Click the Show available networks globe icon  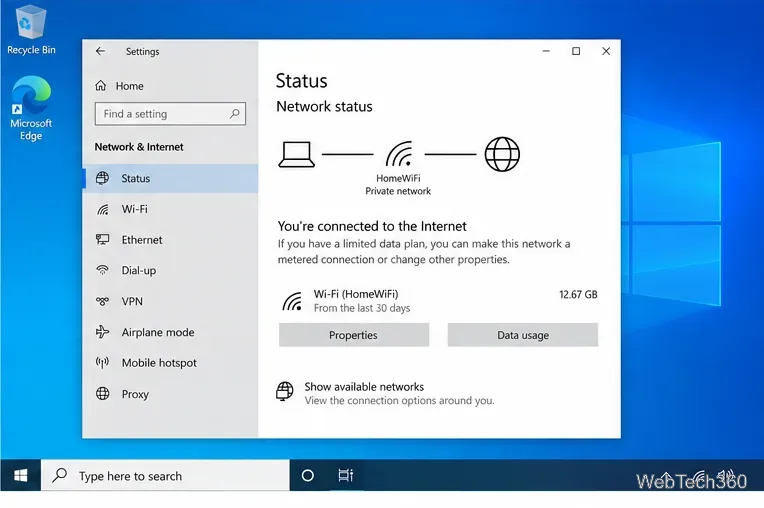285,392
